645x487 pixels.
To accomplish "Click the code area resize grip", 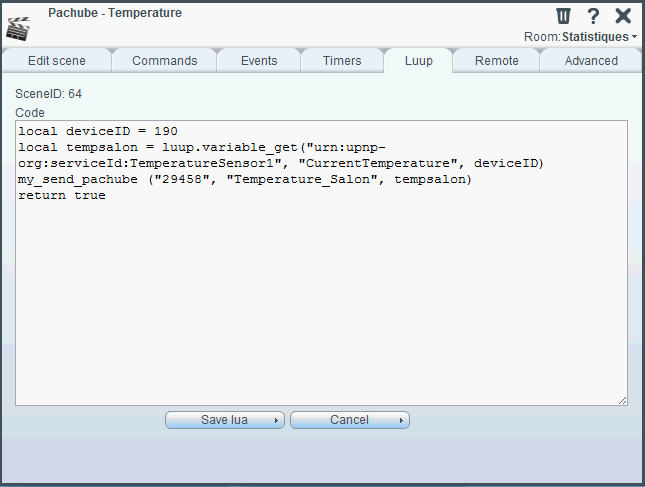I will (x=622, y=401).
